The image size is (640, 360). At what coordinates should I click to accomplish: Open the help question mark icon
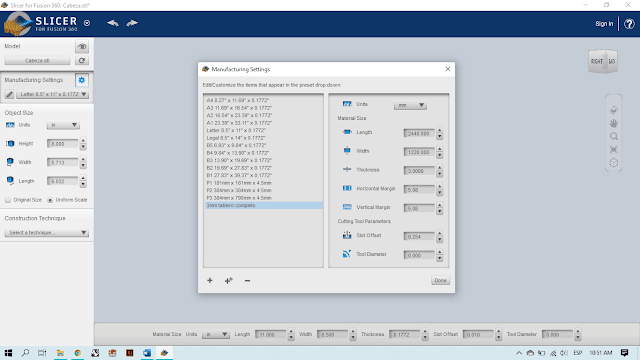tap(629, 24)
